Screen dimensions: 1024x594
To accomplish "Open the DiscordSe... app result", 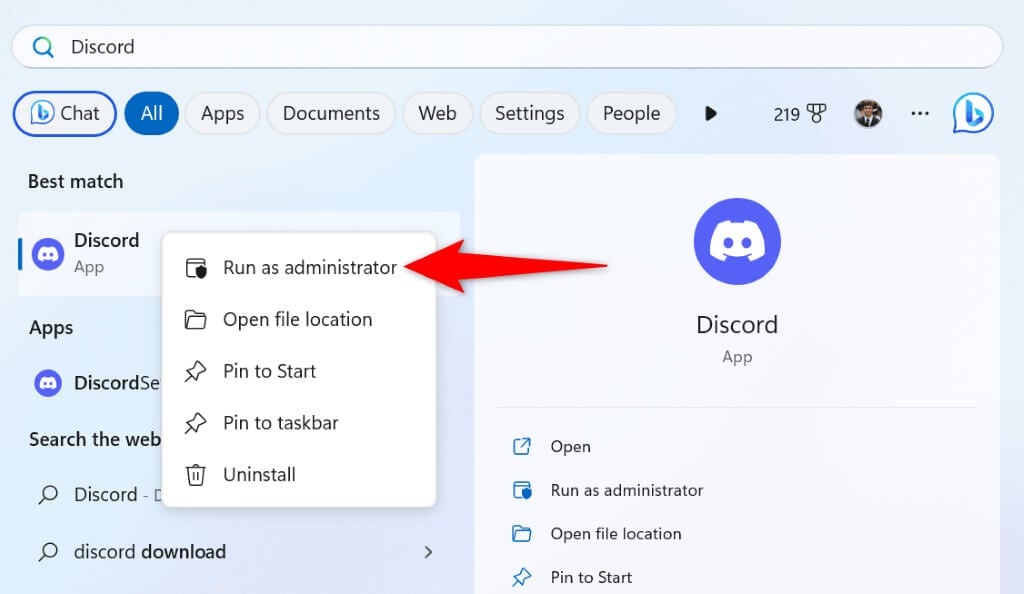I will coord(95,383).
